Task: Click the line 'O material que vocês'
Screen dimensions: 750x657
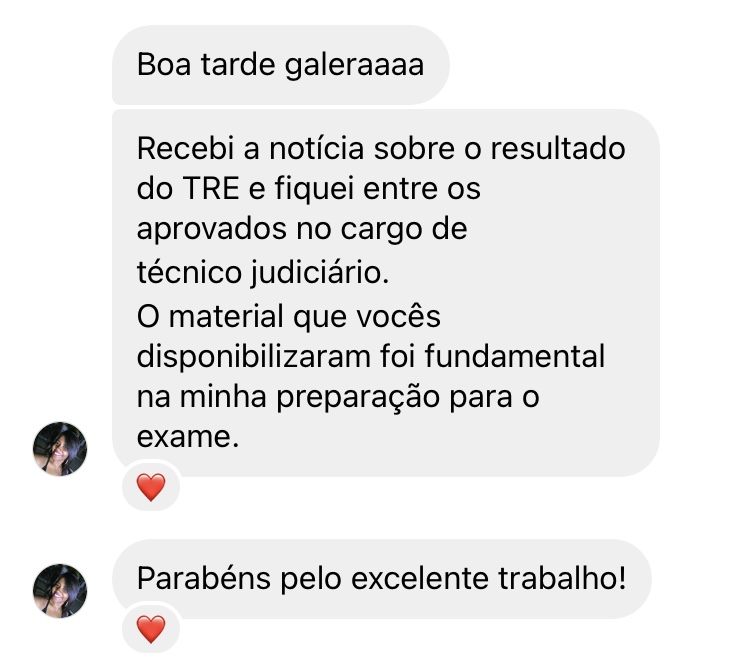Action: (289, 316)
